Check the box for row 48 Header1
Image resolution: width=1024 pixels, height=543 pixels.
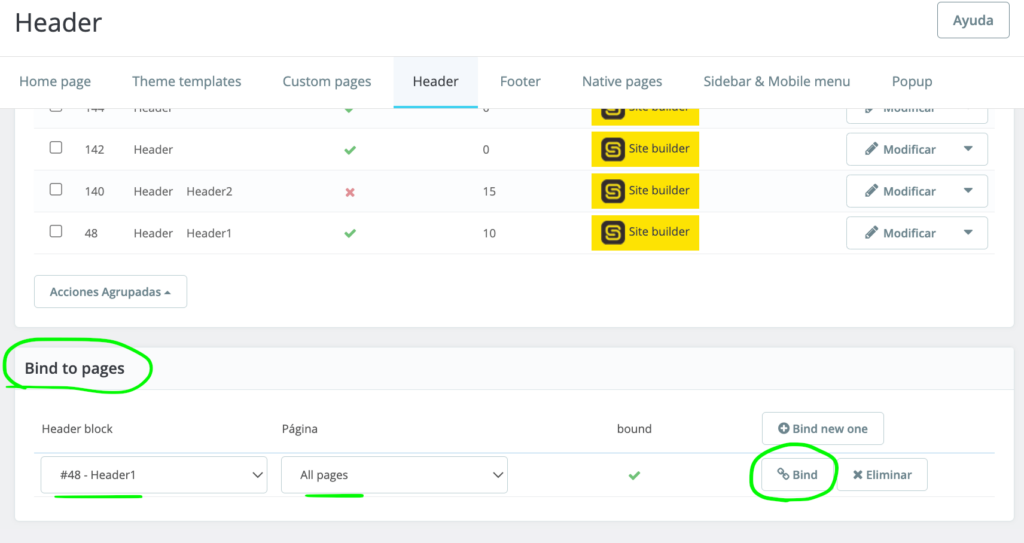coord(56,232)
